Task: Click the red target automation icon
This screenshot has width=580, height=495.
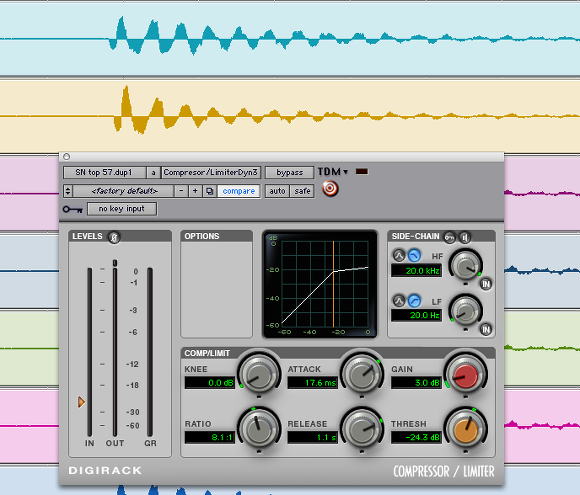Action: [x=330, y=189]
